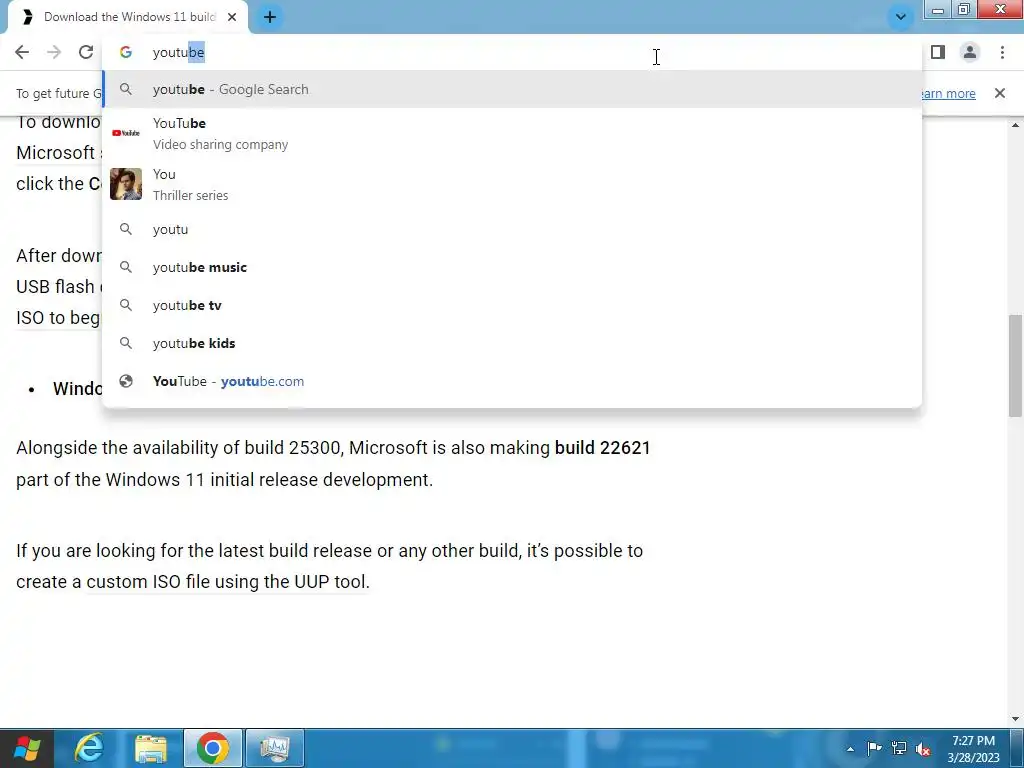
Task: Select the 'youtube music' suggestion
Action: click(x=512, y=267)
